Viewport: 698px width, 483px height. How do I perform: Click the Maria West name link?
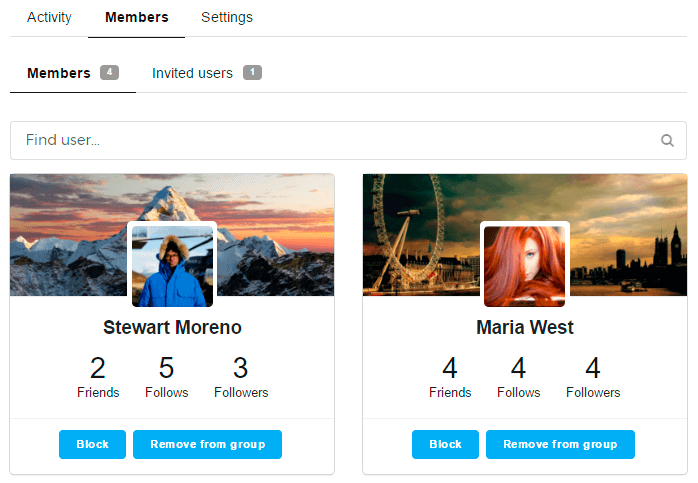coord(525,328)
